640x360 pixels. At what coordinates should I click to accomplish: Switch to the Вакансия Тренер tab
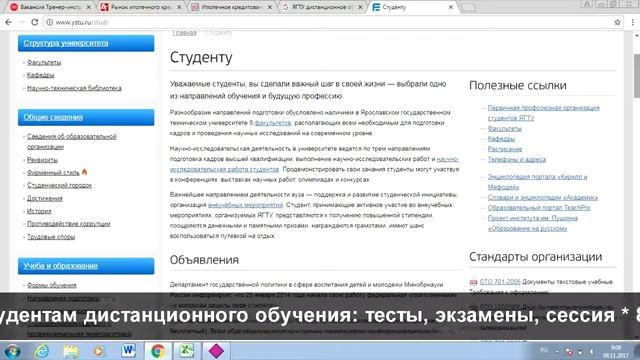51,7
